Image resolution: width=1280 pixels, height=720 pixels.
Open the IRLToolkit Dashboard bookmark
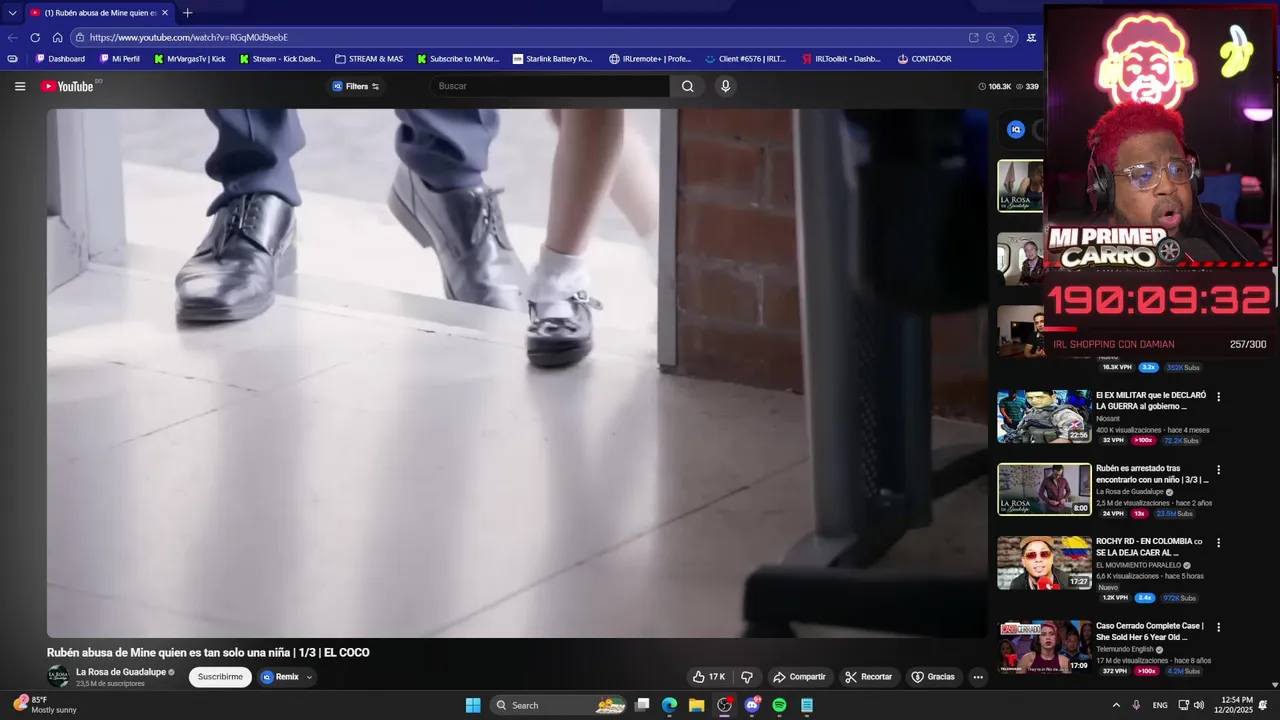[x=841, y=59]
